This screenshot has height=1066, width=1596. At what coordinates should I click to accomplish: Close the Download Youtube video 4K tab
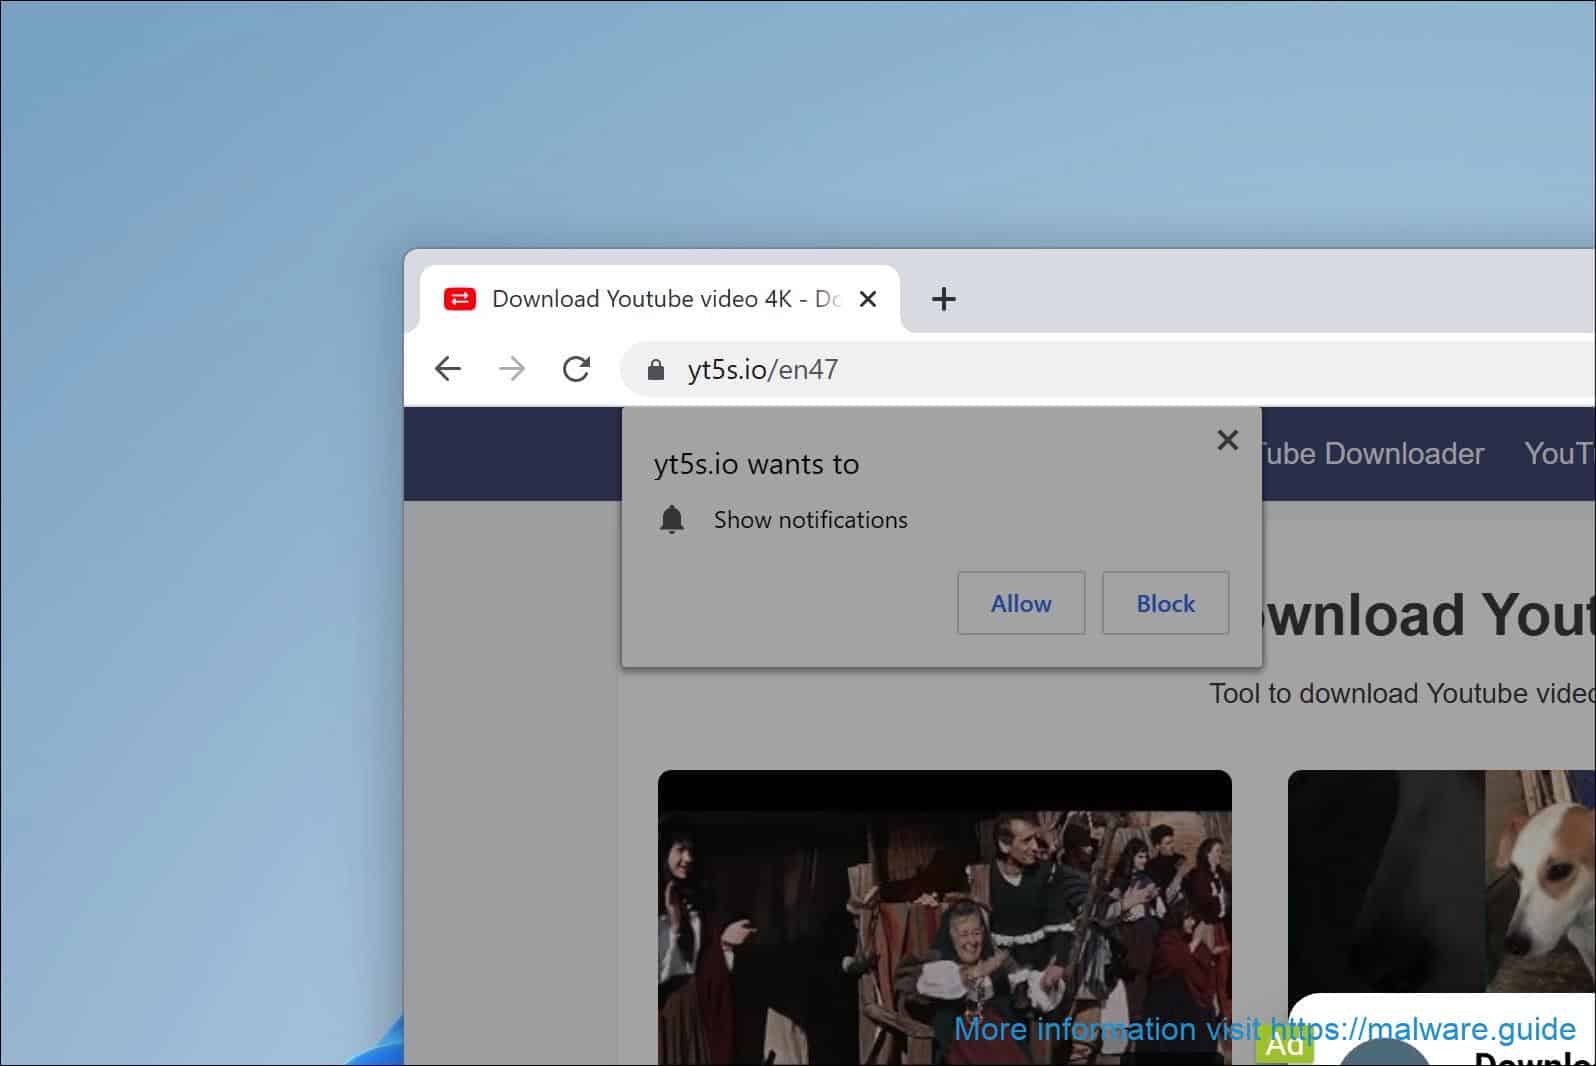[868, 299]
